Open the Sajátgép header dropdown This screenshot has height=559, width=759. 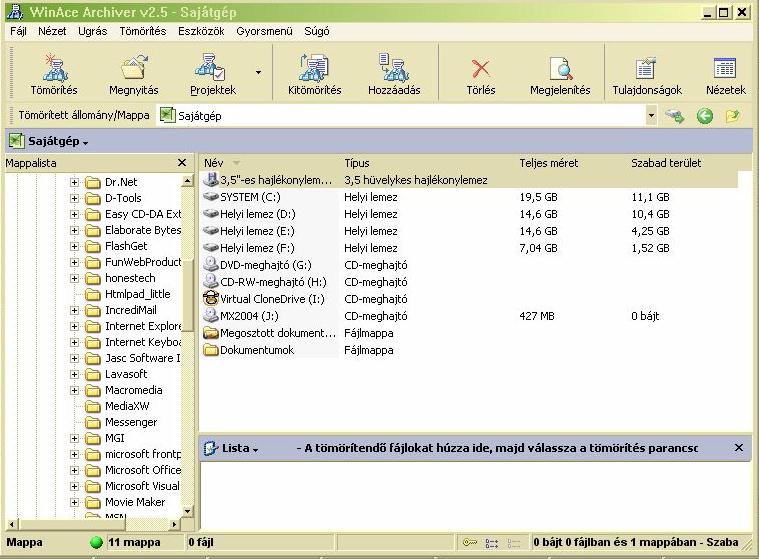tap(86, 143)
